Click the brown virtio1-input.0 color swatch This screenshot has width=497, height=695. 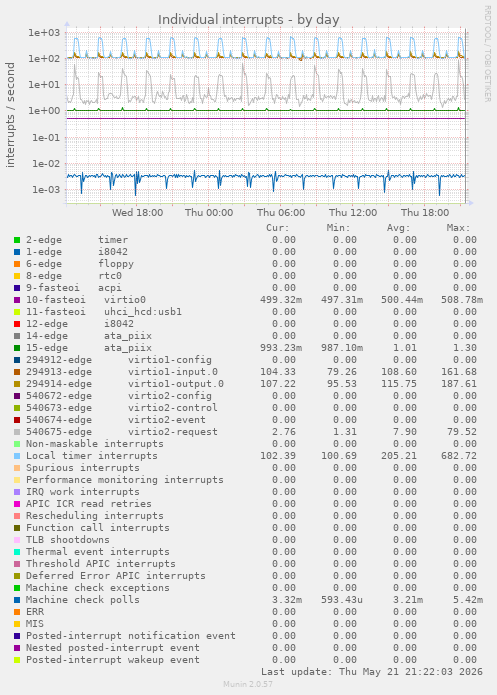pyautogui.click(x=17, y=372)
